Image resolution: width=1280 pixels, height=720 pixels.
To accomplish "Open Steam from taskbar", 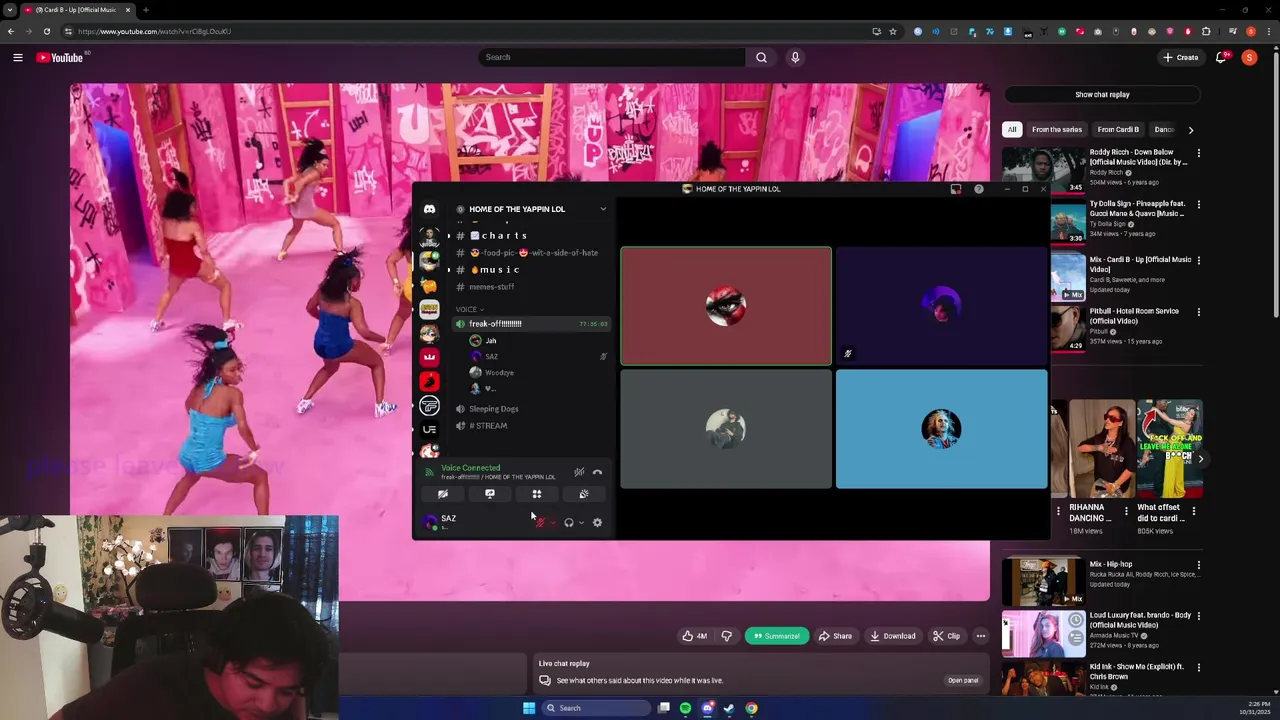I will [x=729, y=708].
